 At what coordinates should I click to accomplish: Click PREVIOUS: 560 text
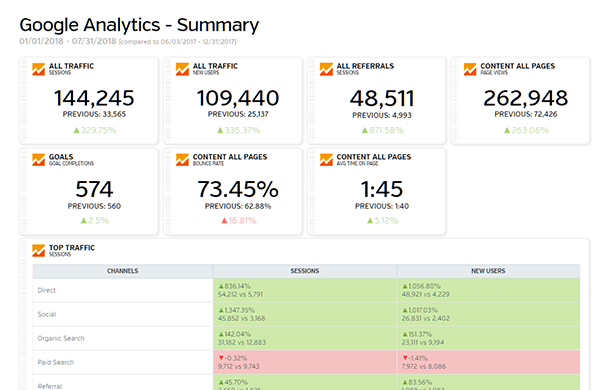coord(94,206)
